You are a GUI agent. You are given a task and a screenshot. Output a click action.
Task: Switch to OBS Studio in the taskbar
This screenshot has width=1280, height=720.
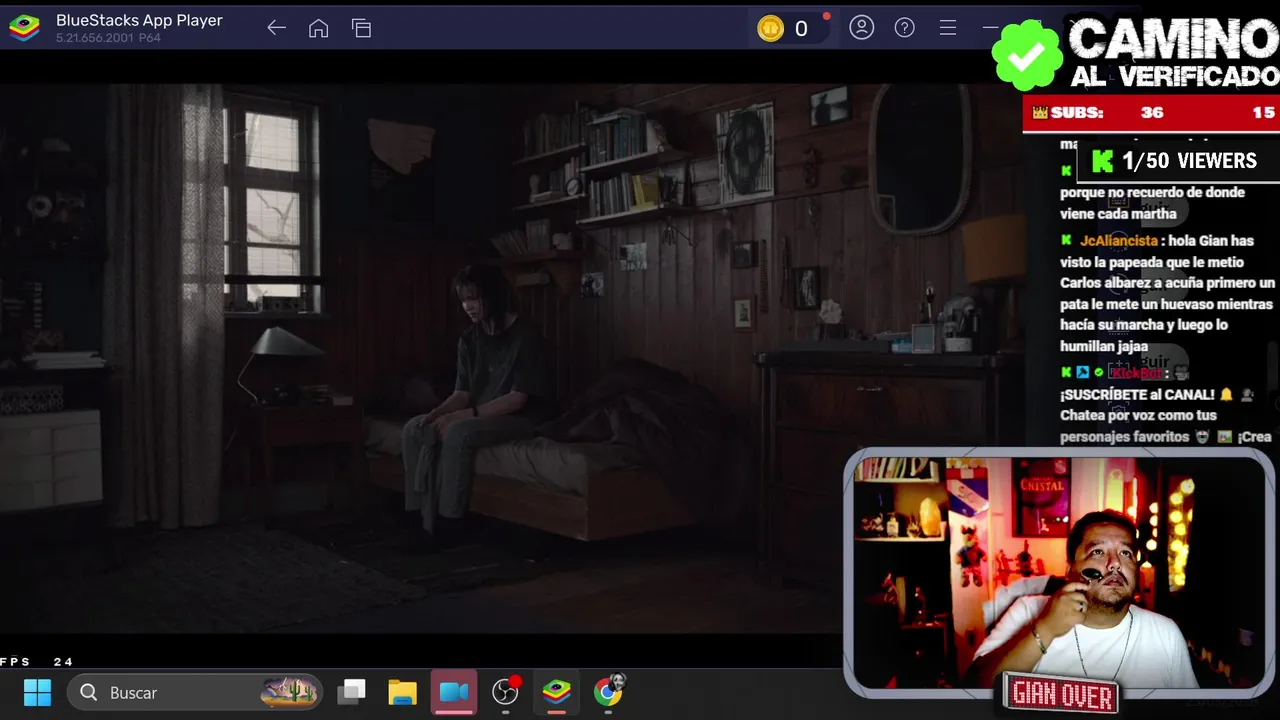tap(506, 692)
